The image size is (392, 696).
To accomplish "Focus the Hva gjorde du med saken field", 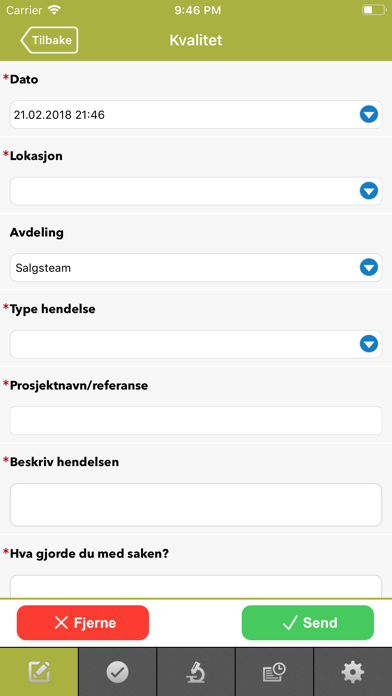I will point(196,586).
